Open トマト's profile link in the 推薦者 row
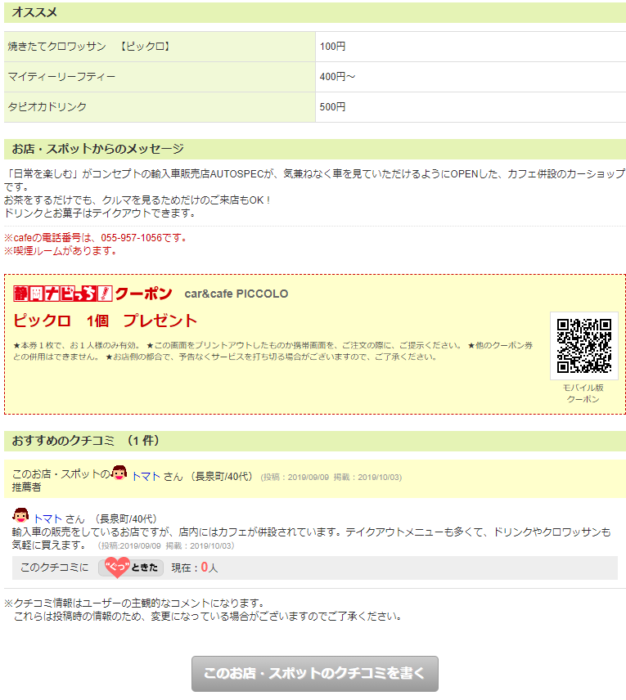The width and height of the screenshot is (626, 700). tap(146, 477)
